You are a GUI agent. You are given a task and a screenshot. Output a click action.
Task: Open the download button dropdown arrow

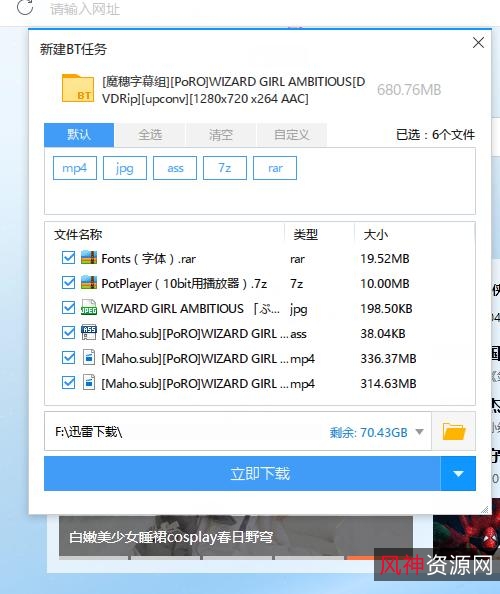(x=458, y=474)
